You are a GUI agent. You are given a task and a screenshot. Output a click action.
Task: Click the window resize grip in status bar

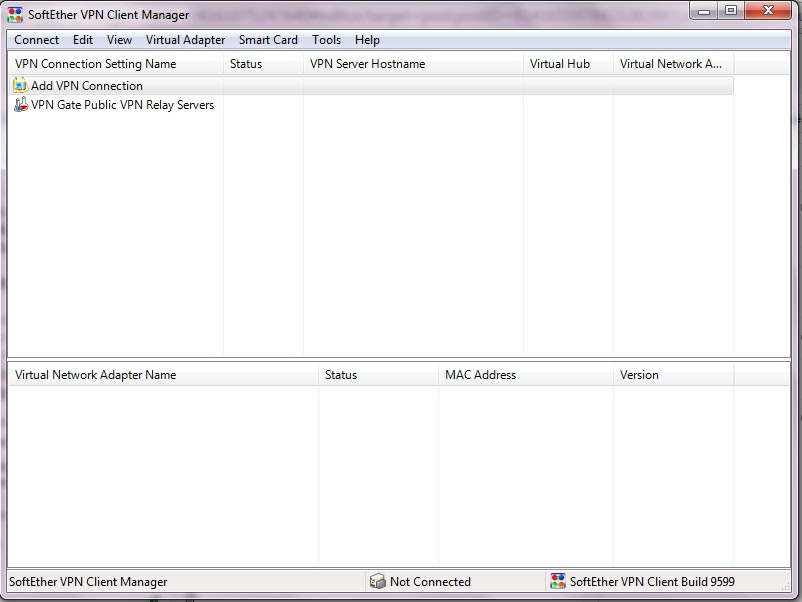point(785,586)
